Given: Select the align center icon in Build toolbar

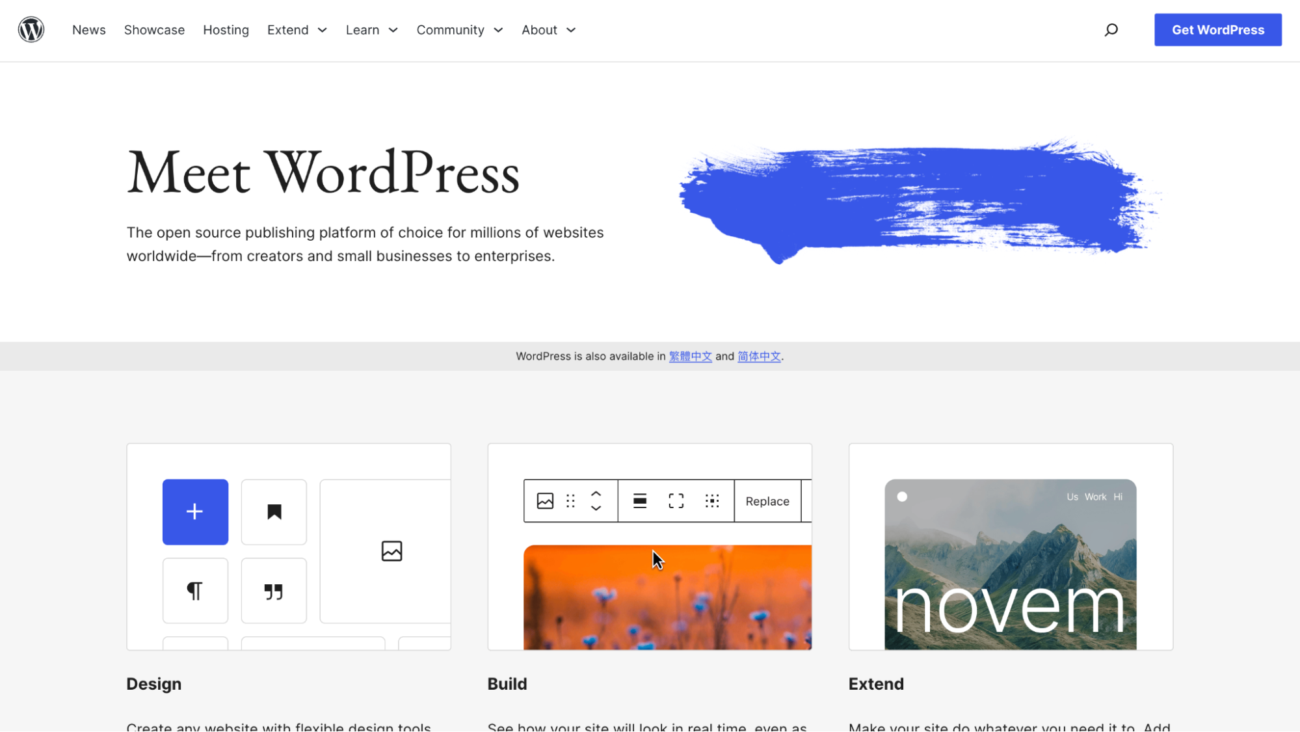Looking at the screenshot, I should [x=639, y=500].
